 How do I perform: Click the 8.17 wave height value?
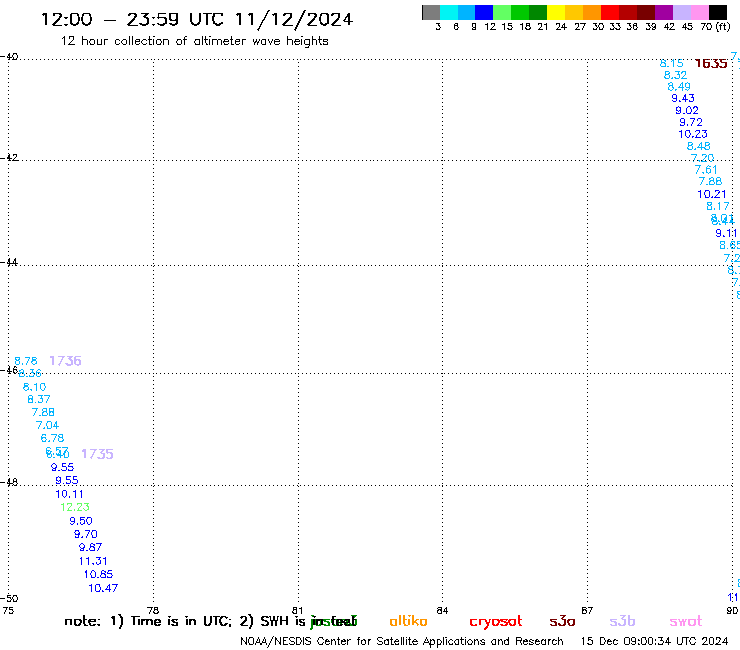pos(718,206)
